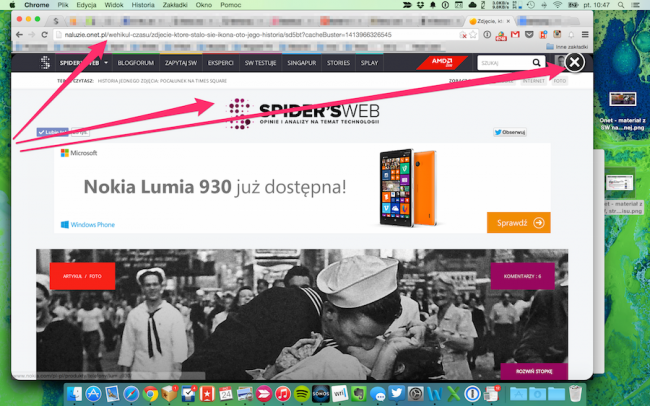Open the Chrome hamburger menu
This screenshot has height=406, width=650.
(x=585, y=35)
